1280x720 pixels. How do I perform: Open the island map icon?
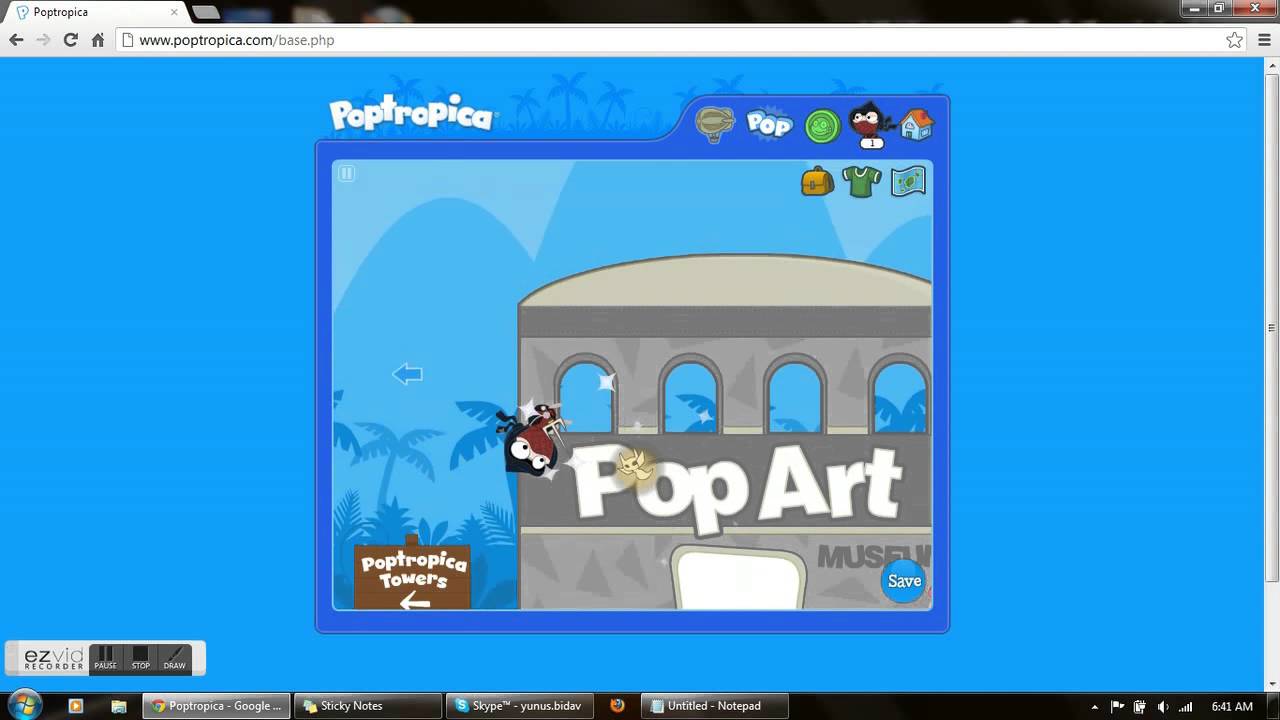[908, 181]
